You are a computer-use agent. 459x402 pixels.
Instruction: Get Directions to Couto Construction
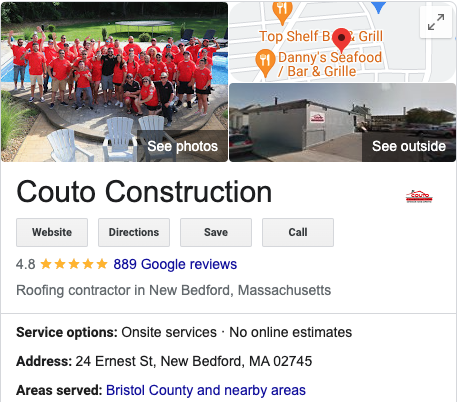[134, 232]
